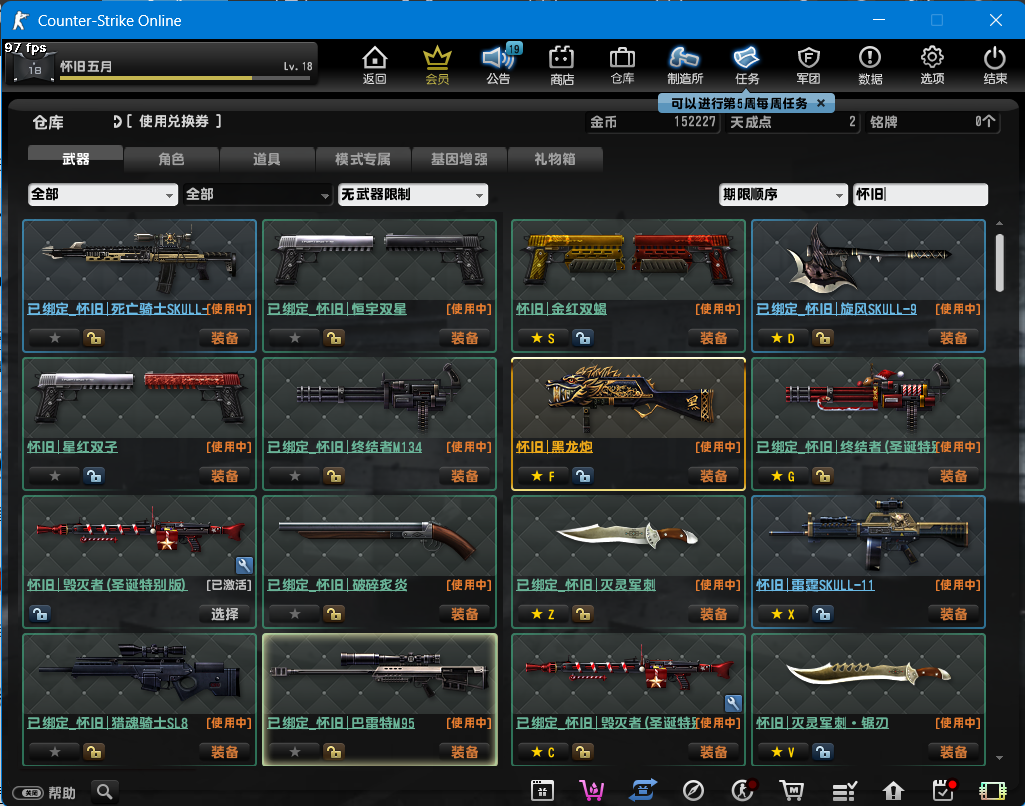Click the search field containing 怀旧
Viewport: 1025px width, 806px height.
[920, 194]
